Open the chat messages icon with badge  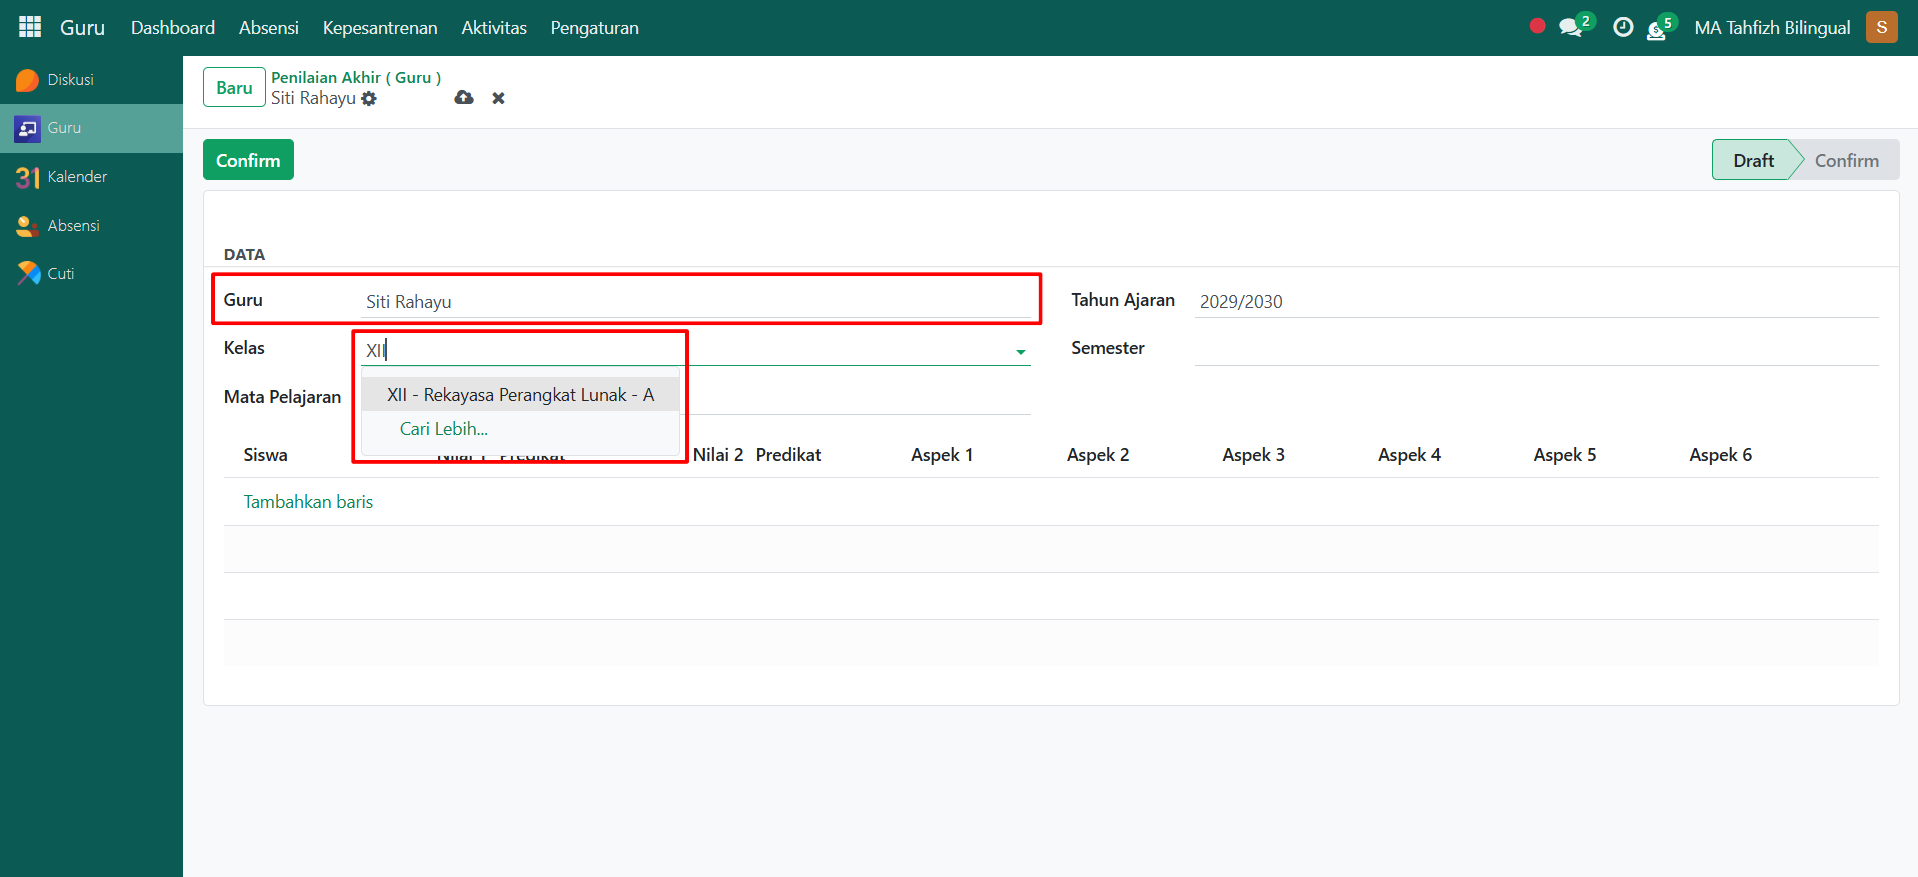[x=1572, y=27]
